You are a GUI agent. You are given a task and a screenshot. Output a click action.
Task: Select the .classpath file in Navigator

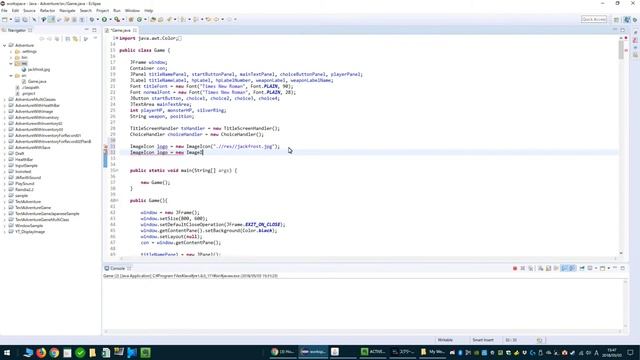point(31,87)
